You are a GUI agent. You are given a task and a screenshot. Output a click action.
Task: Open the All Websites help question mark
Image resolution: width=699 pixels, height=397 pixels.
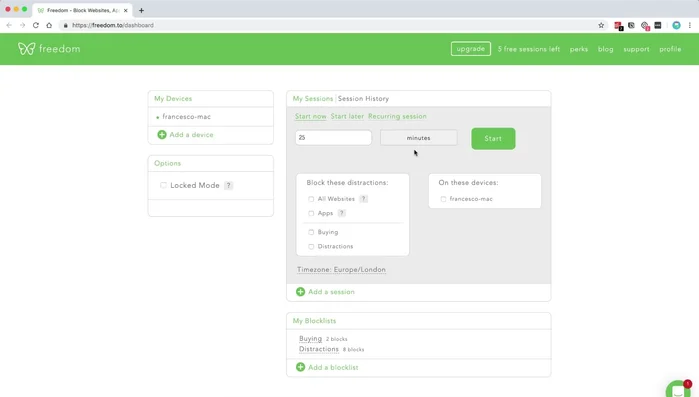pyautogui.click(x=363, y=199)
